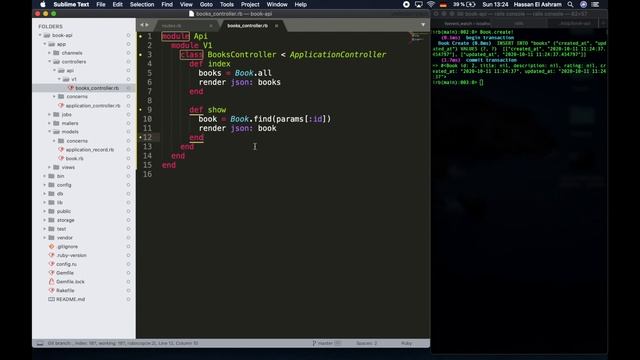The height and width of the screenshot is (360, 640).
Task: Select the db folder in sidebar
Action: (x=60, y=193)
